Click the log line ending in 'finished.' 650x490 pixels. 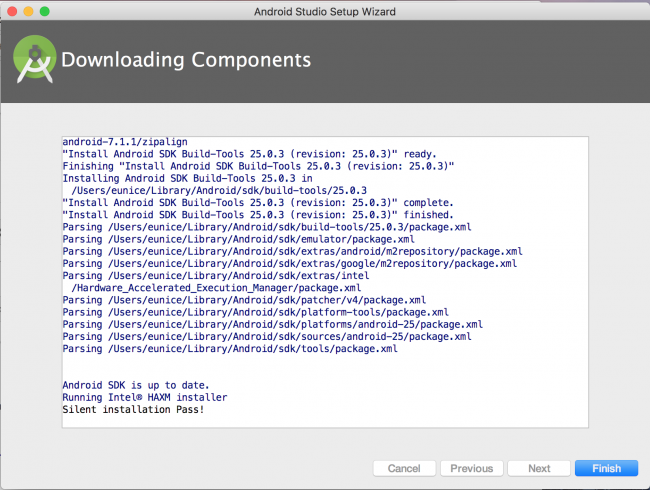coord(258,215)
